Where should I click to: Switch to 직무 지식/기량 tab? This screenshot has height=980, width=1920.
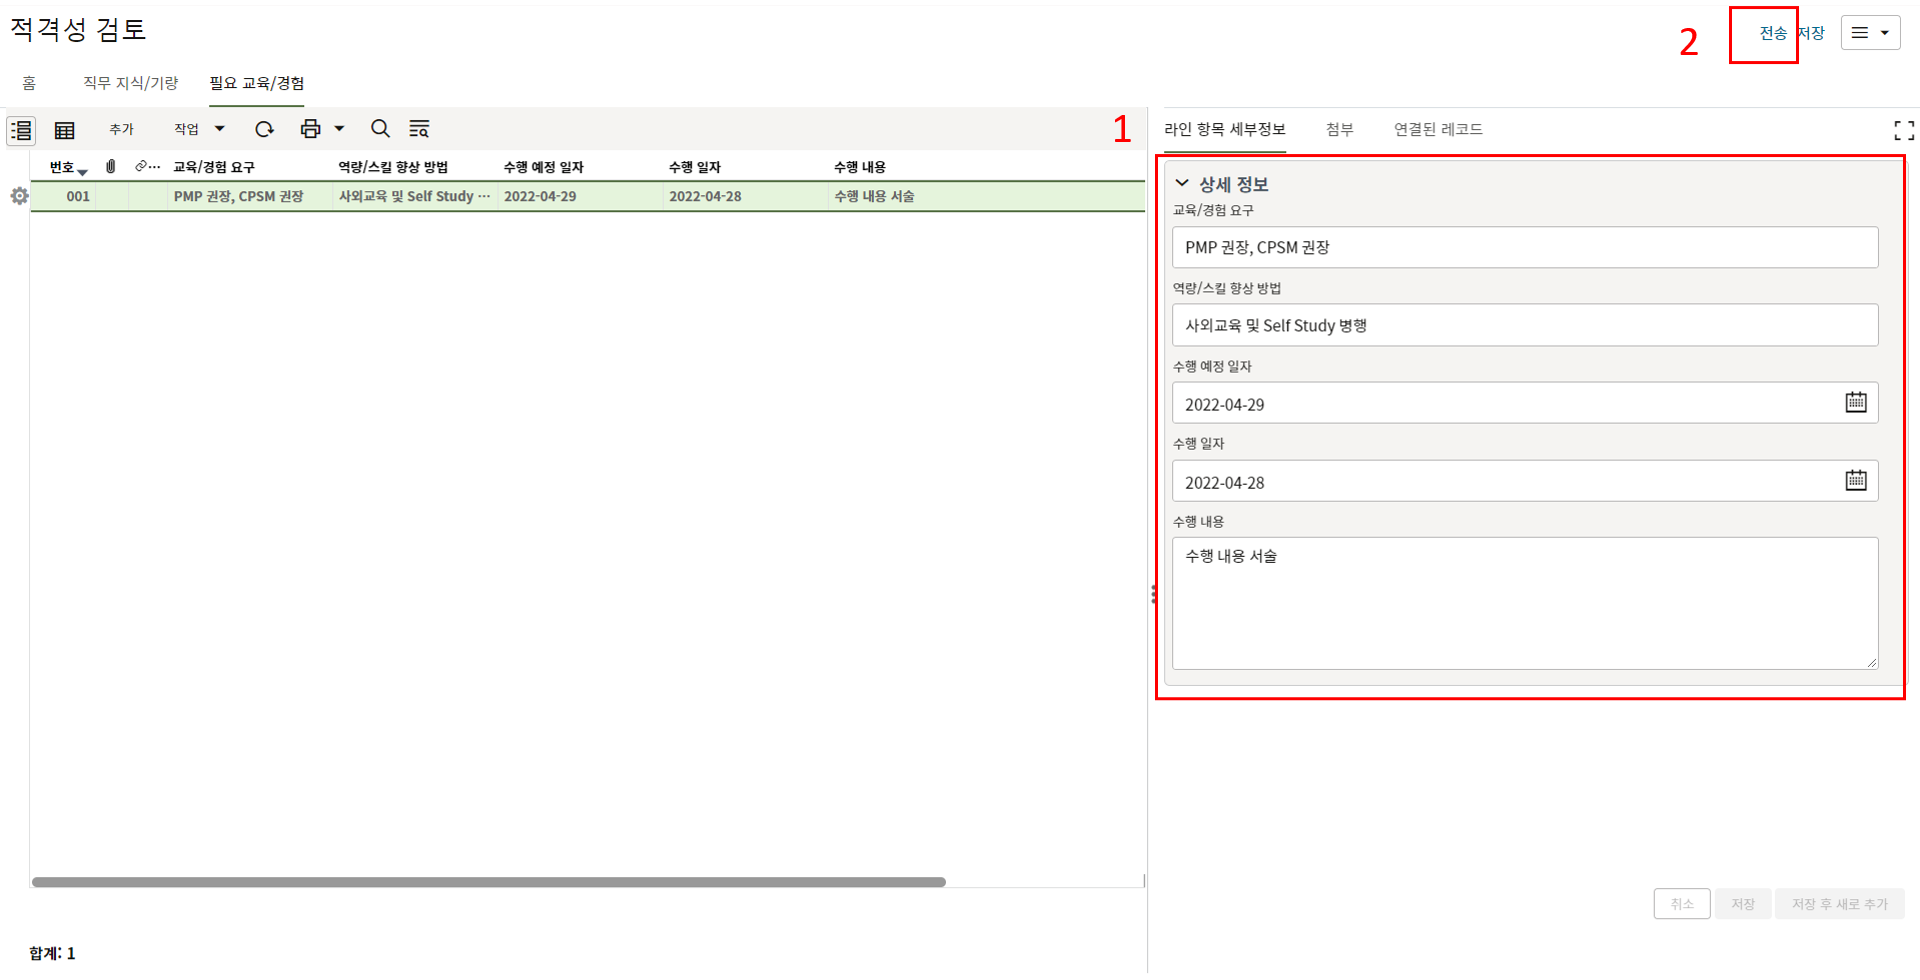(130, 83)
